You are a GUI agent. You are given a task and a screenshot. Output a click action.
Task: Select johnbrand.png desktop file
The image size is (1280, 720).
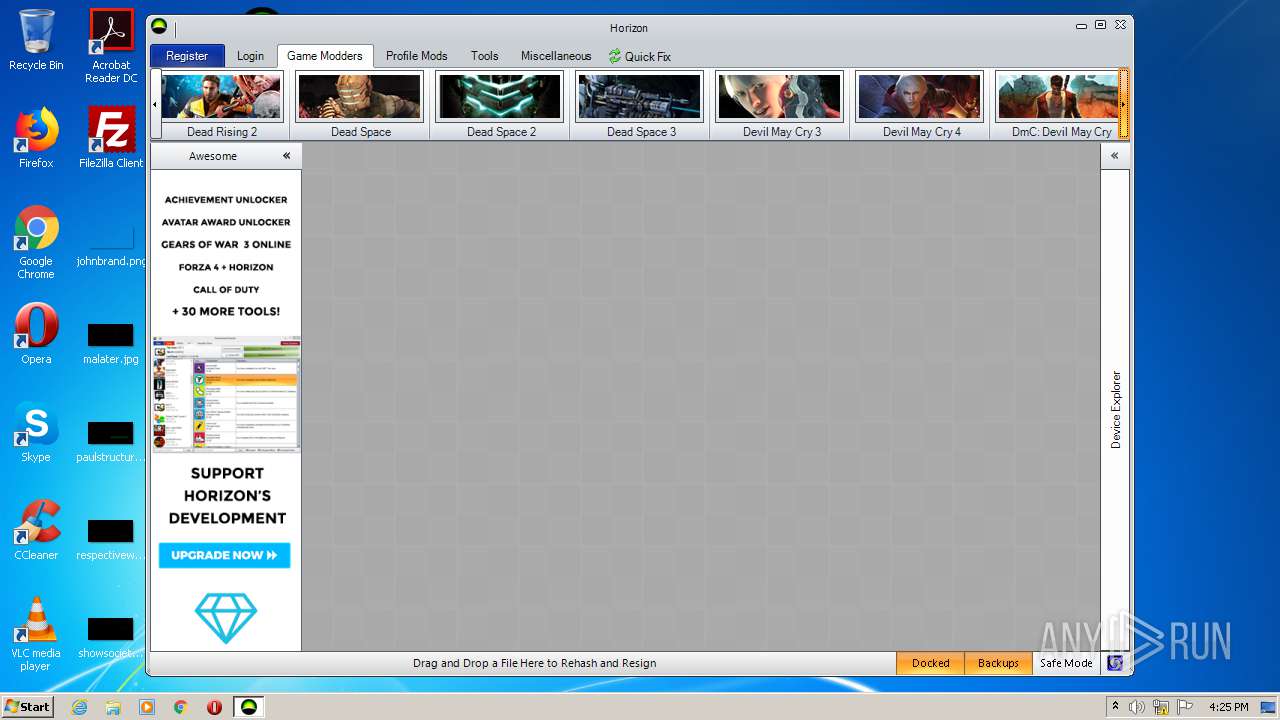pyautogui.click(x=111, y=246)
